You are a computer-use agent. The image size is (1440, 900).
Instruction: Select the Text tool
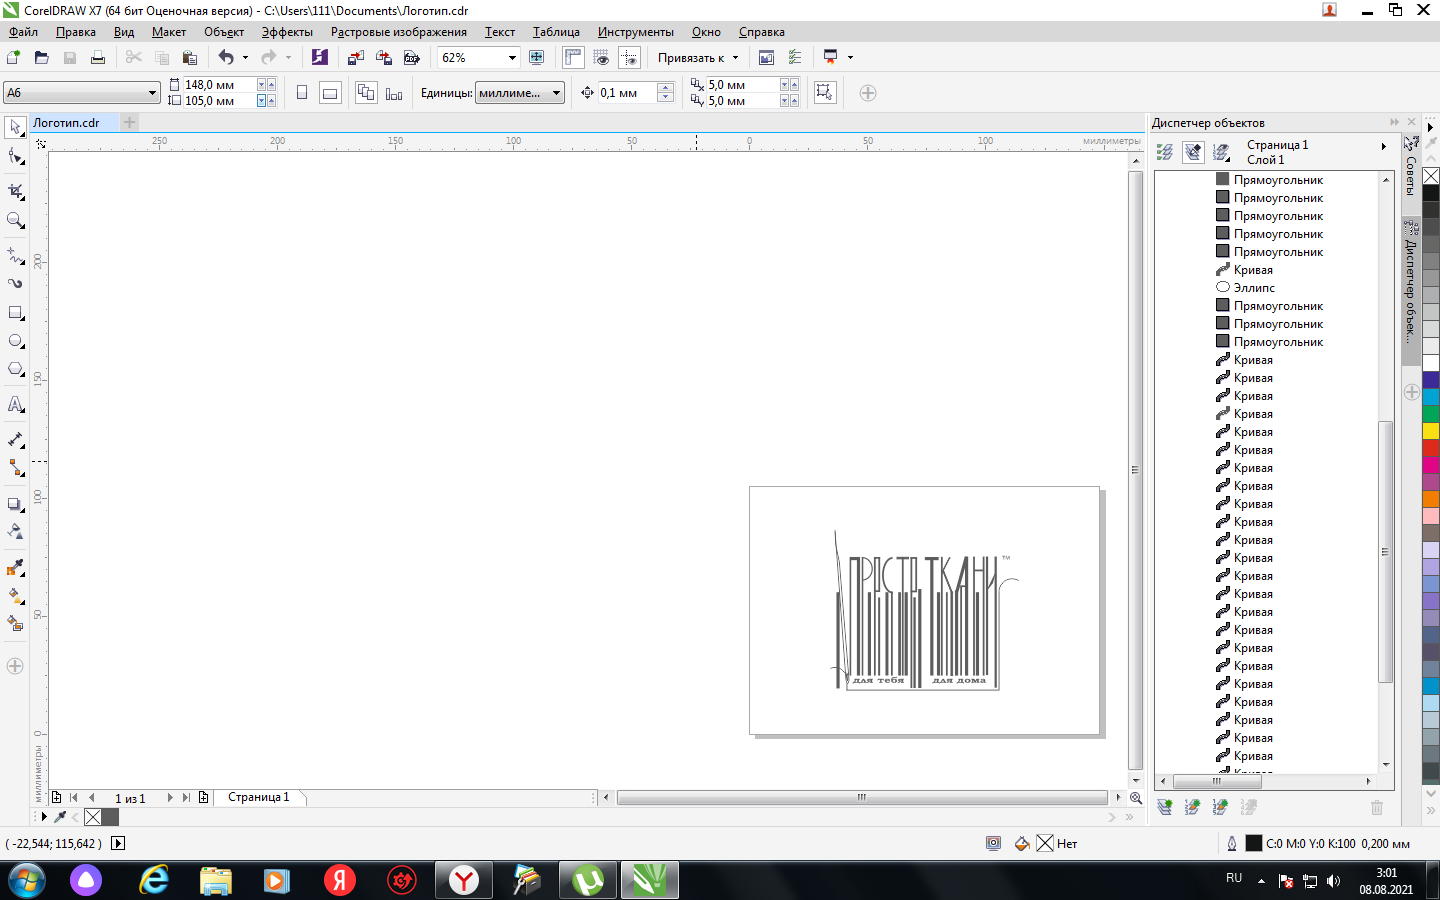[15, 405]
